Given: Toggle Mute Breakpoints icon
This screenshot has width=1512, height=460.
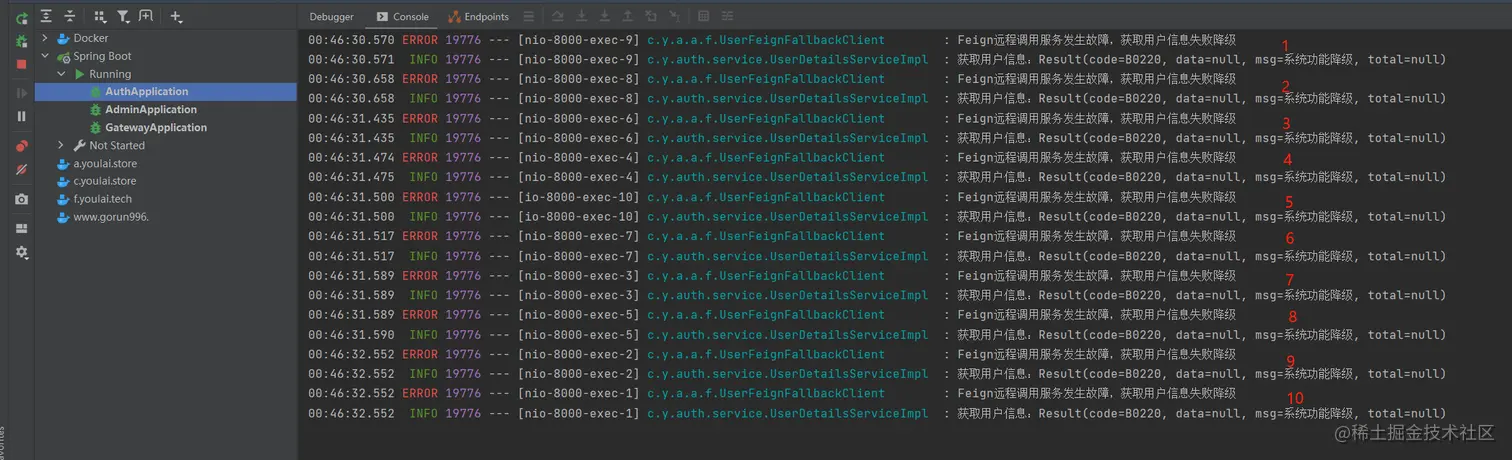Looking at the screenshot, I should (21, 171).
